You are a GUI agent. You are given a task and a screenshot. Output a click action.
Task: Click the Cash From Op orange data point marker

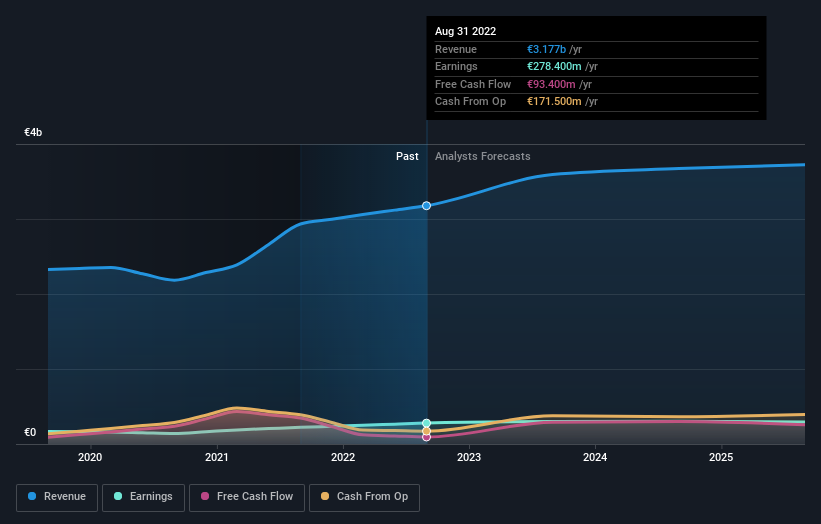coord(427,431)
